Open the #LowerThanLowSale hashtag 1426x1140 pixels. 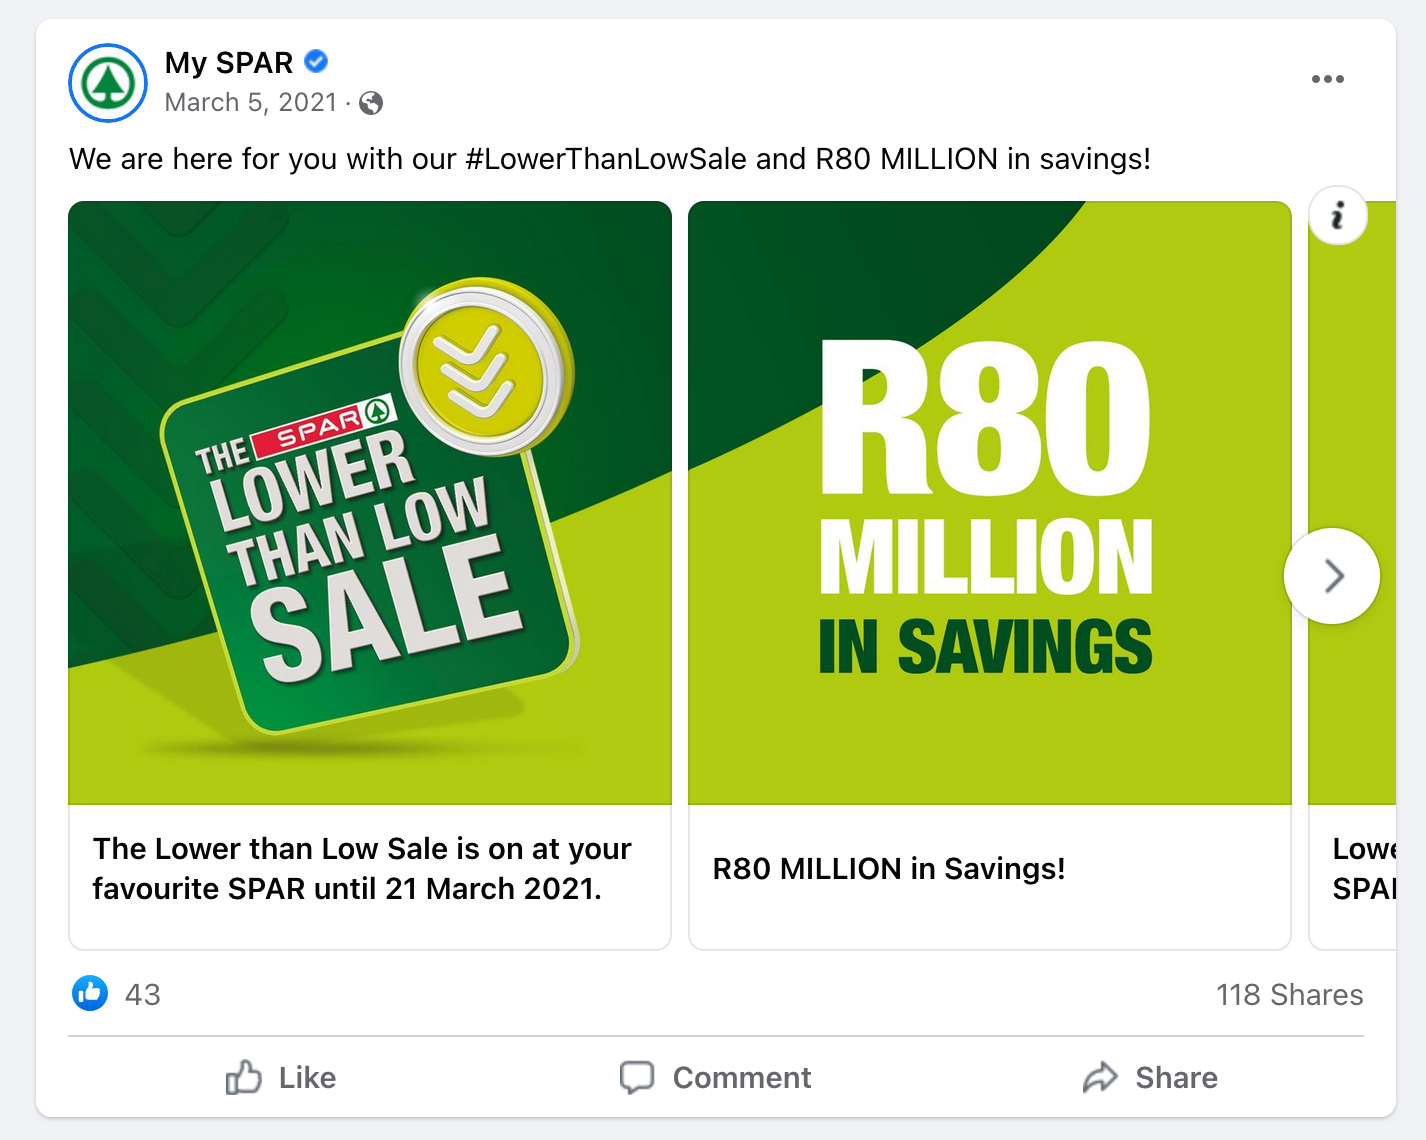[x=606, y=159]
